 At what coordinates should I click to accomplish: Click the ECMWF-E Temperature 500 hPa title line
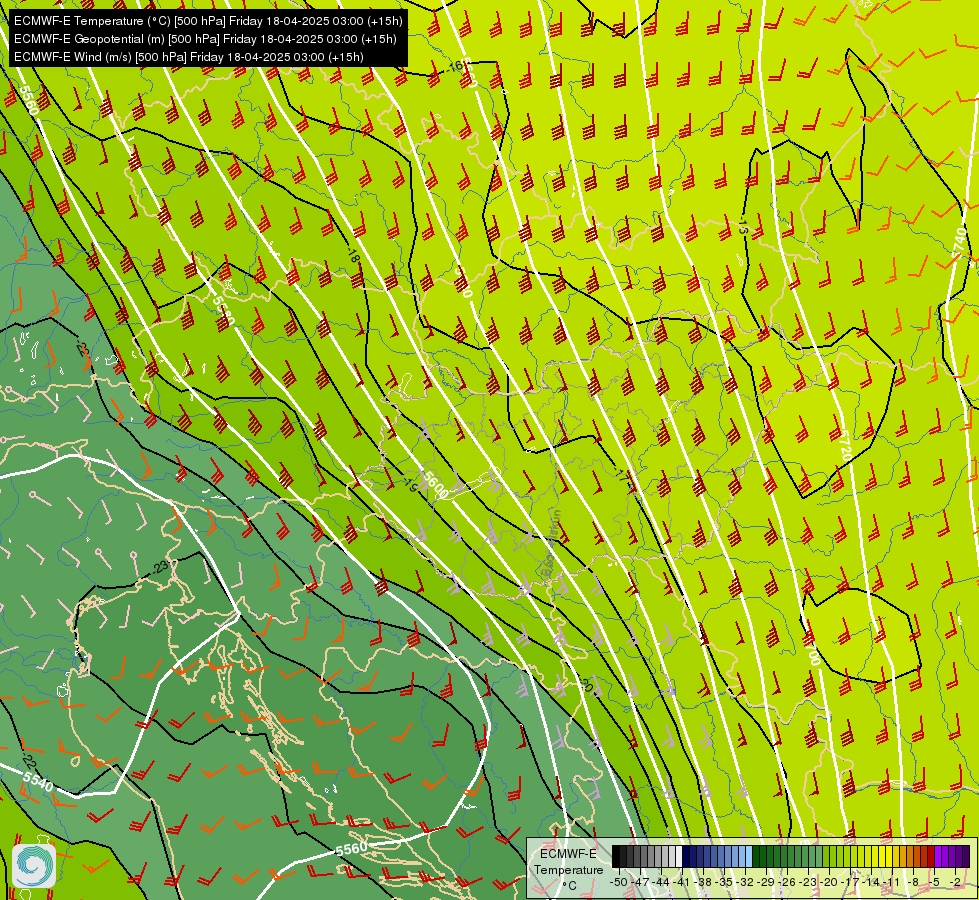[208, 21]
